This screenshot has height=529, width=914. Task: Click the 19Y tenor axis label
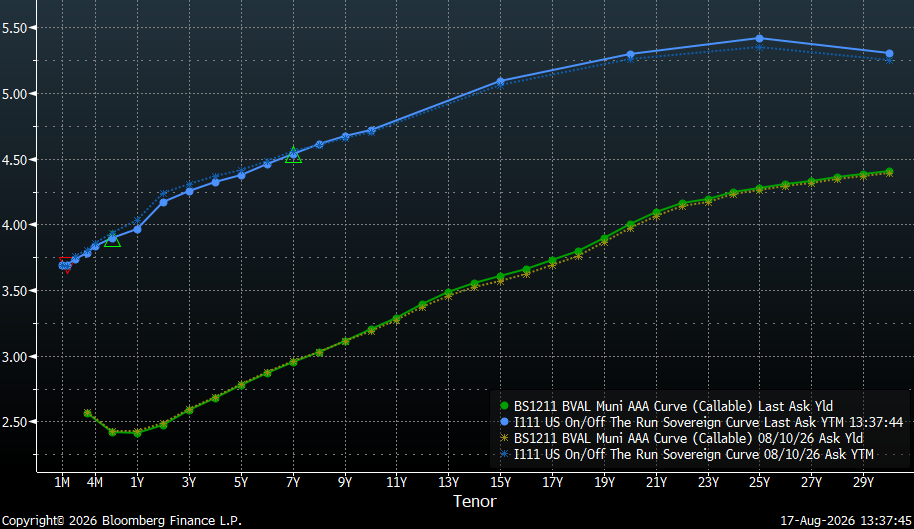pos(604,482)
